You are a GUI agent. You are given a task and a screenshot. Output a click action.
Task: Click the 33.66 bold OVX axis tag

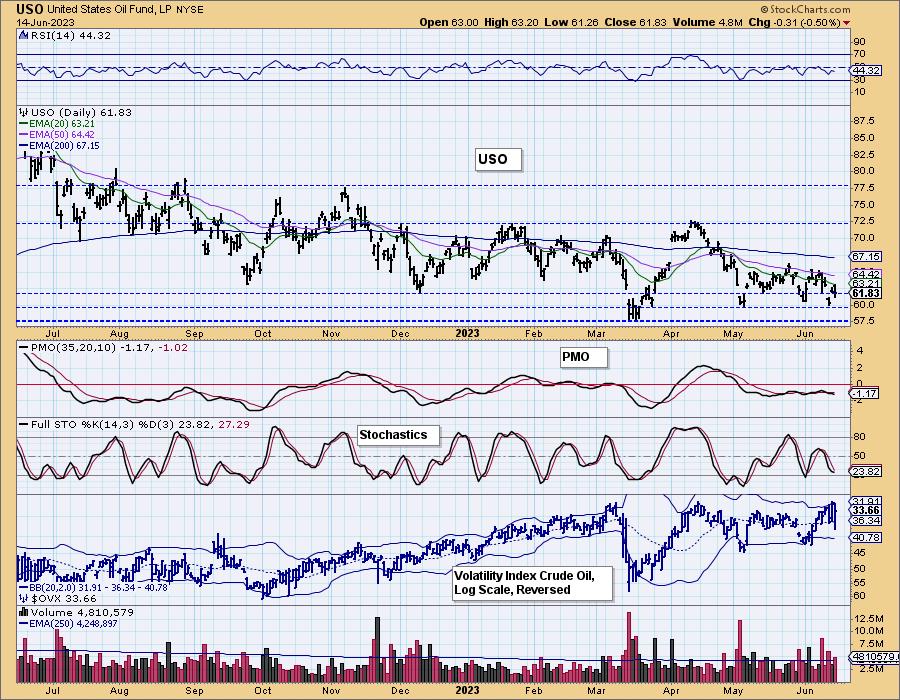[866, 510]
